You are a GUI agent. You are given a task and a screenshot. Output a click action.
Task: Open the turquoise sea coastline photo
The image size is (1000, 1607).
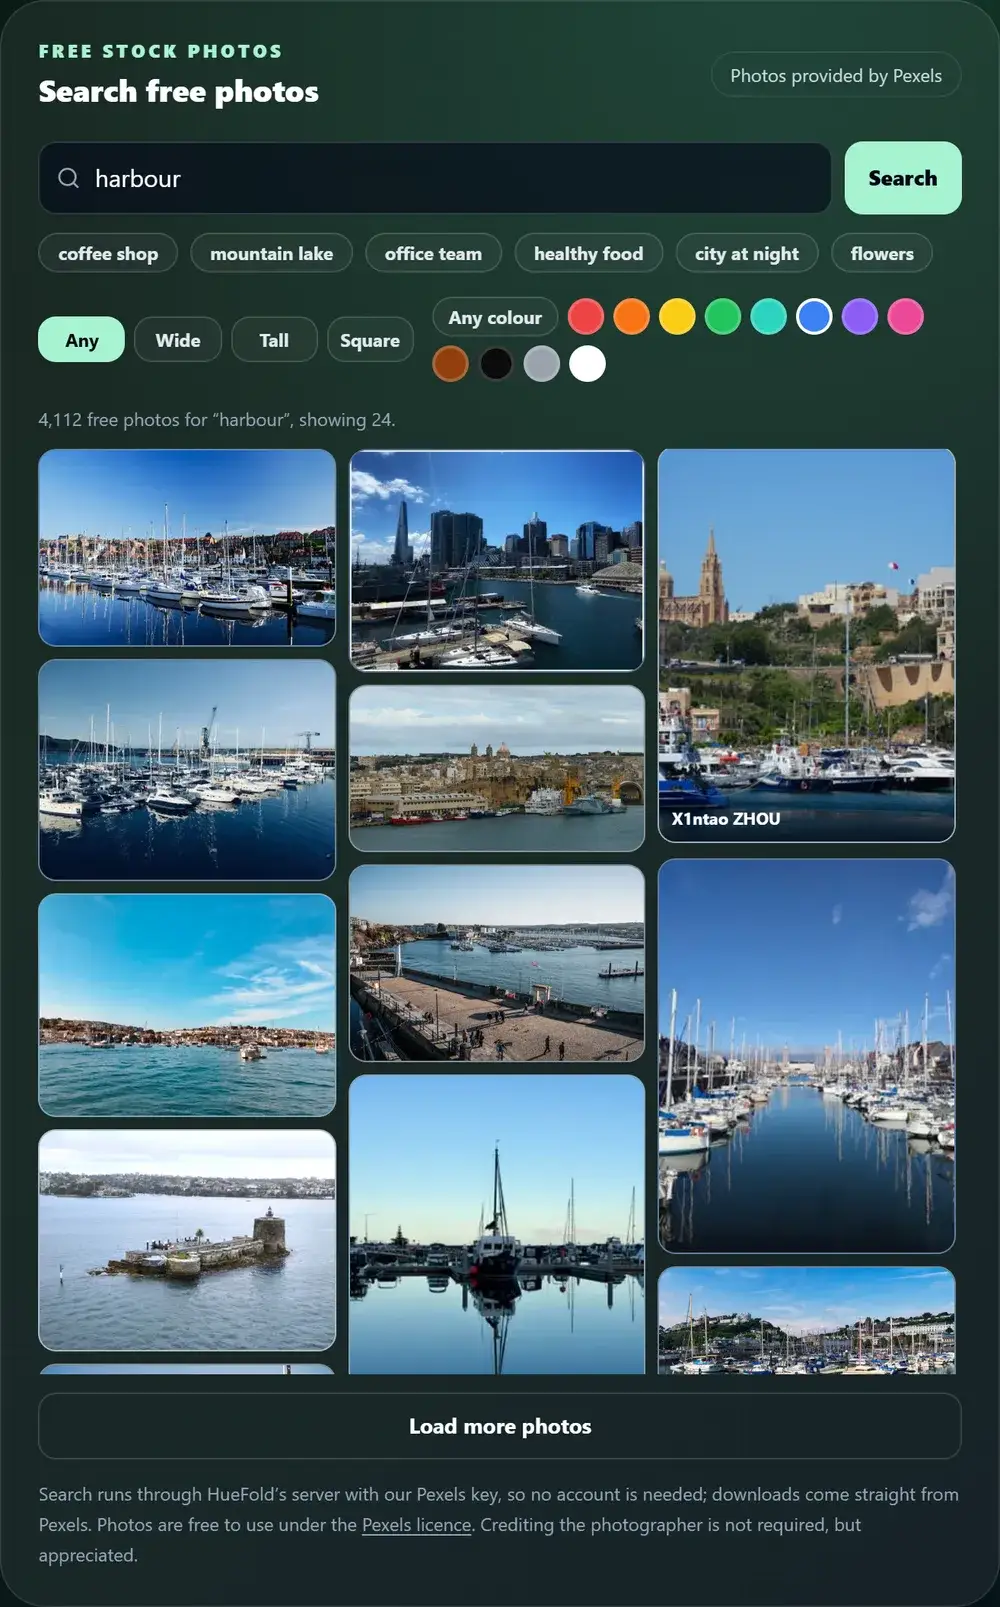point(187,1005)
